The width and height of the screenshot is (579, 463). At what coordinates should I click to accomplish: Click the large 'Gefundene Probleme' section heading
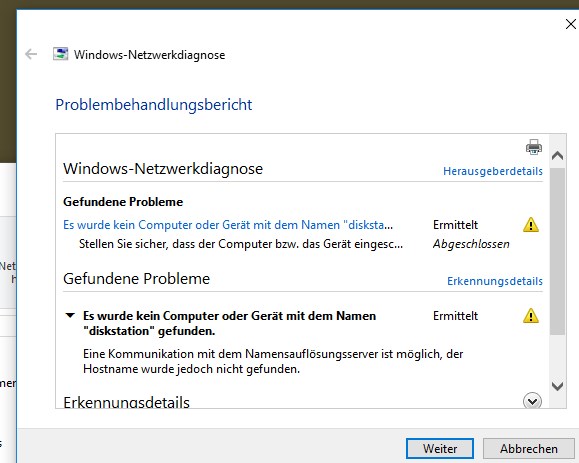pyautogui.click(x=136, y=278)
